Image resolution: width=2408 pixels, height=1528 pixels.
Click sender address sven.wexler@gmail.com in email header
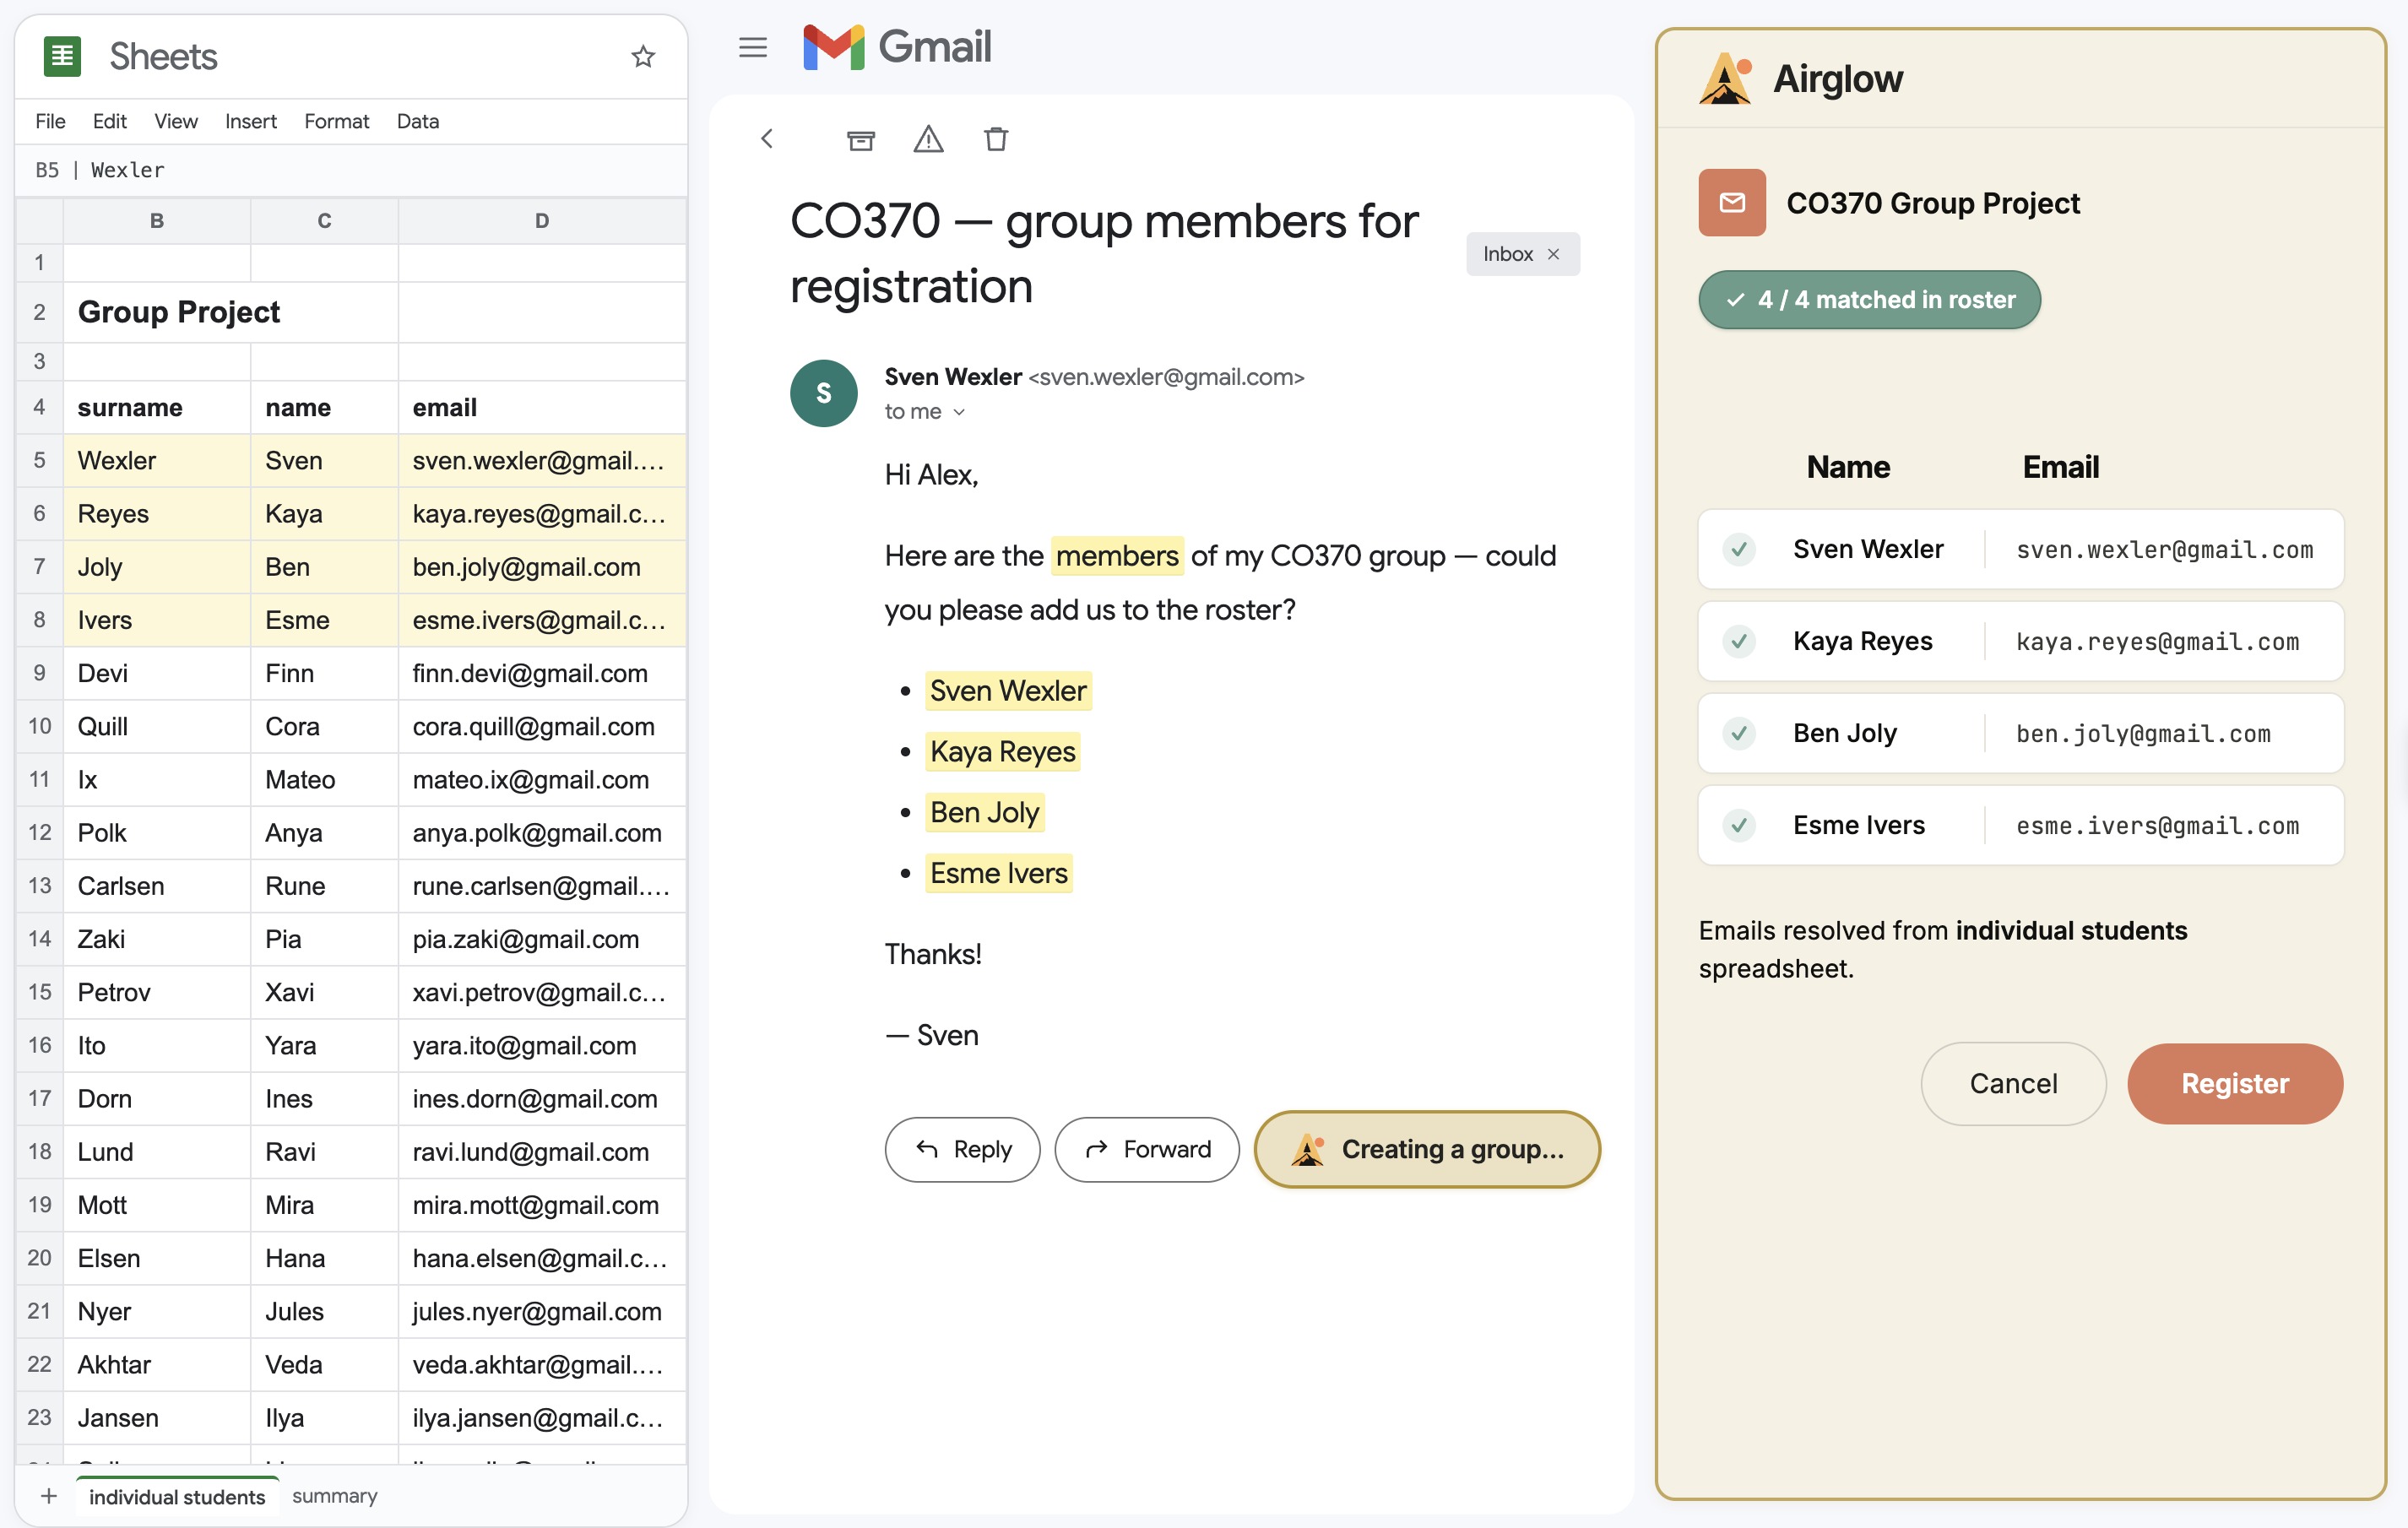(x=1166, y=377)
